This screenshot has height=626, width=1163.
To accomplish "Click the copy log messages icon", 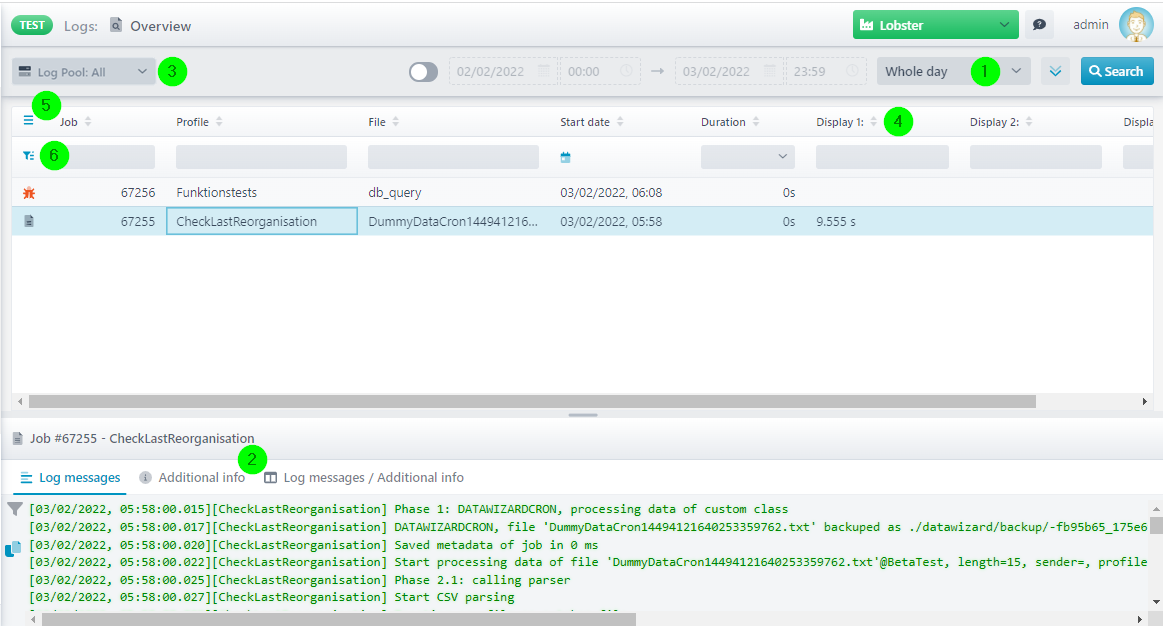I will point(13,549).
